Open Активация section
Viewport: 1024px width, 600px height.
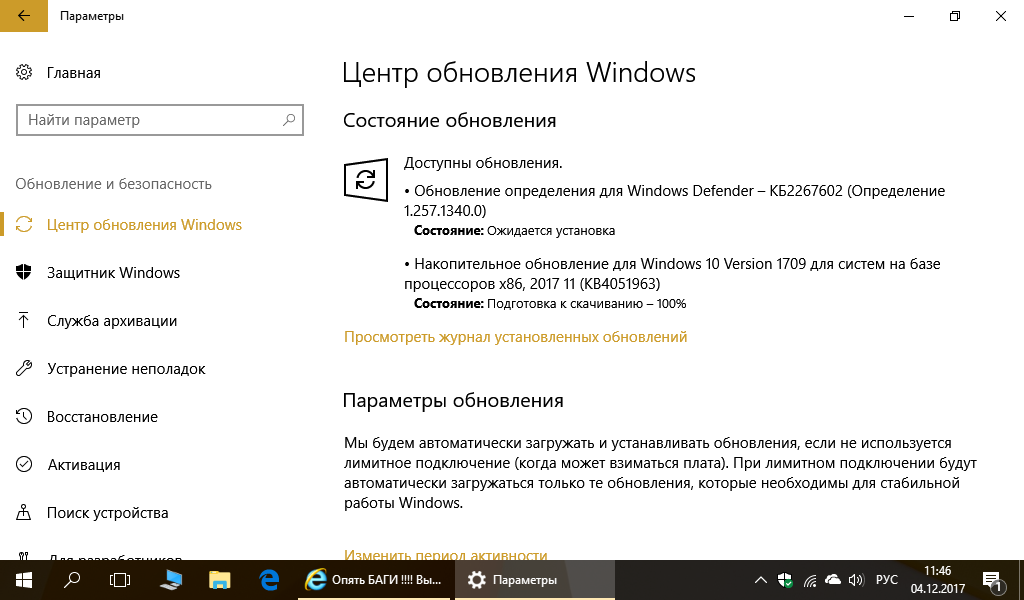84,464
